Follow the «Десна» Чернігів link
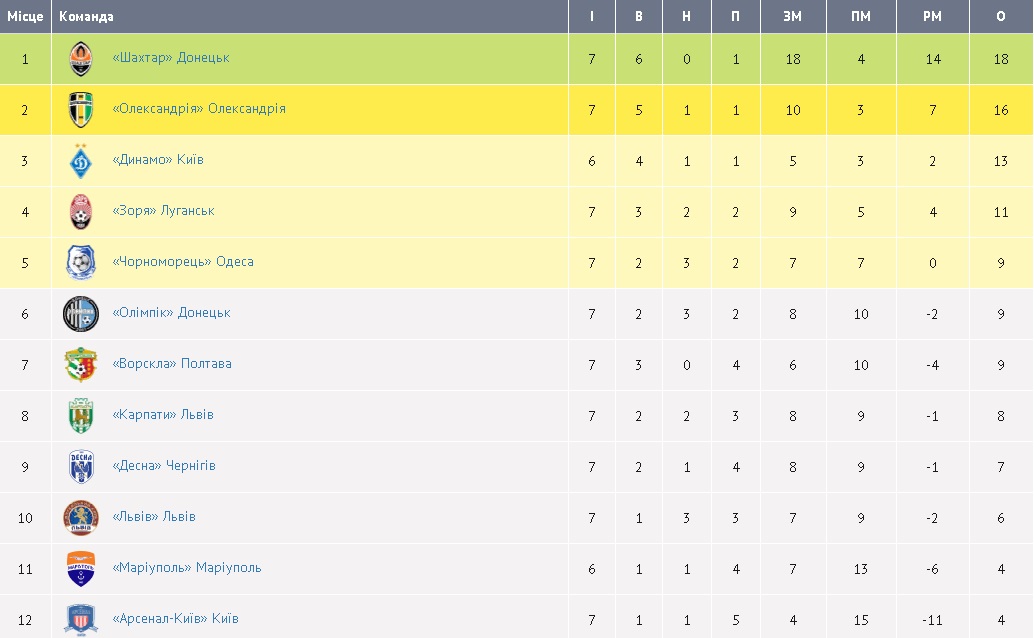 click(x=164, y=466)
